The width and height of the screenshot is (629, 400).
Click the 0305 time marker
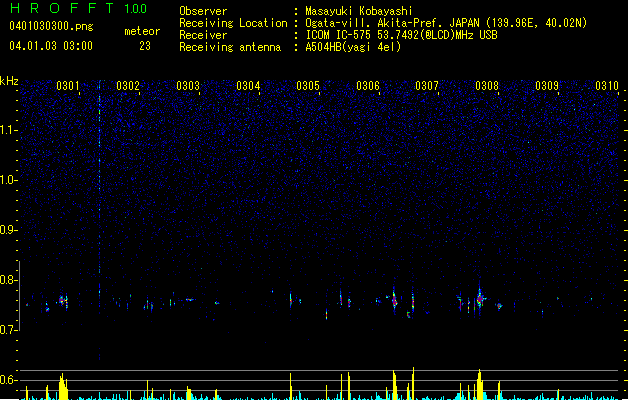pos(308,86)
